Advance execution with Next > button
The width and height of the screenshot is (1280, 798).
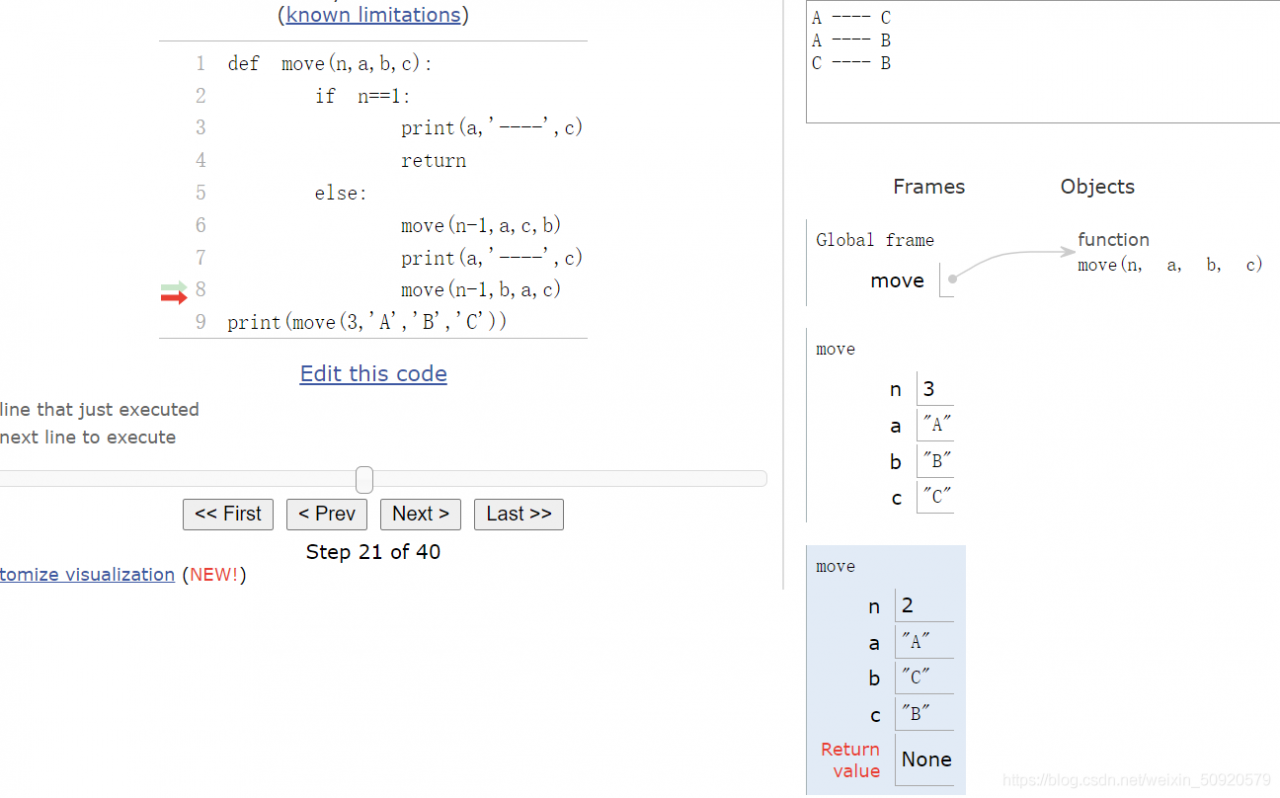[x=421, y=514]
